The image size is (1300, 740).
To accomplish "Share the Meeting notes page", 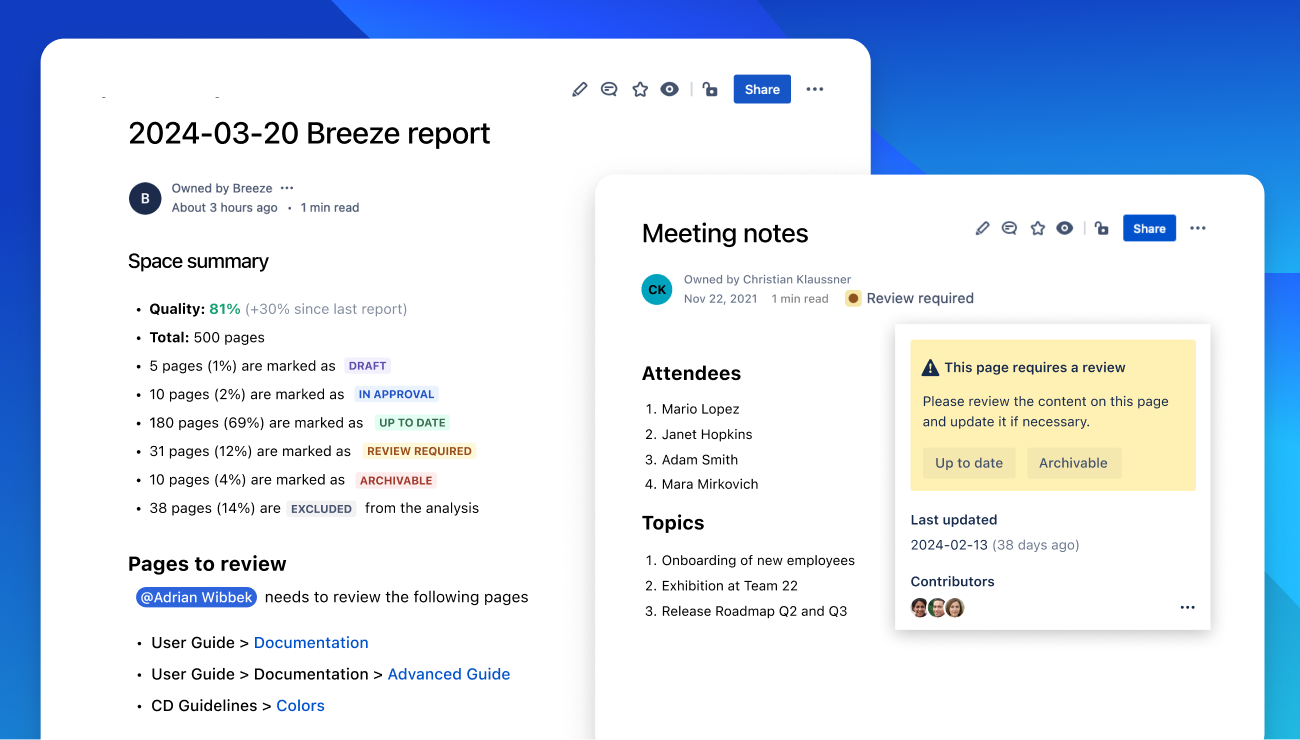I will point(1149,228).
